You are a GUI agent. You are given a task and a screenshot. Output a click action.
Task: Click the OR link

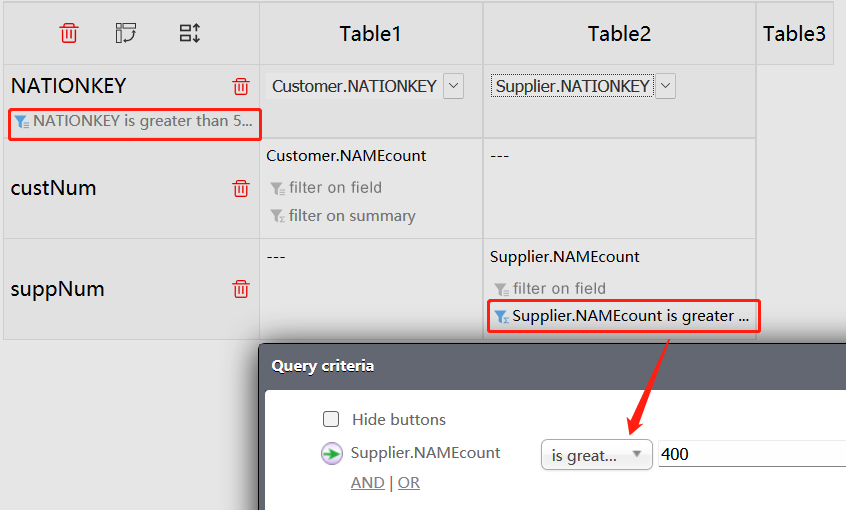[408, 483]
